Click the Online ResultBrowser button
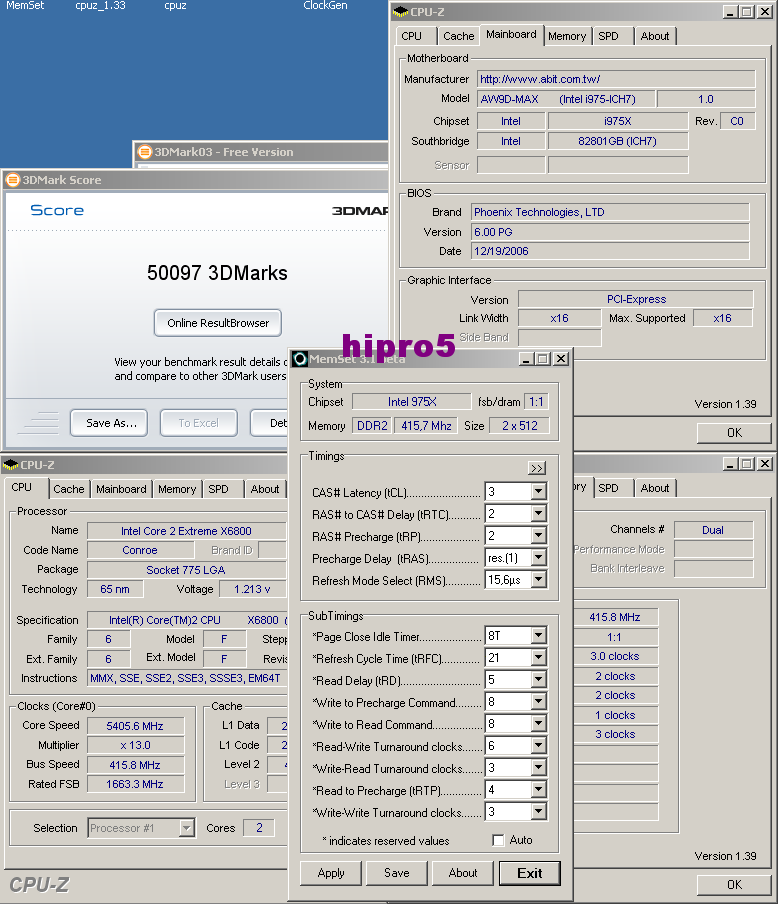This screenshot has height=904, width=778. click(x=218, y=323)
